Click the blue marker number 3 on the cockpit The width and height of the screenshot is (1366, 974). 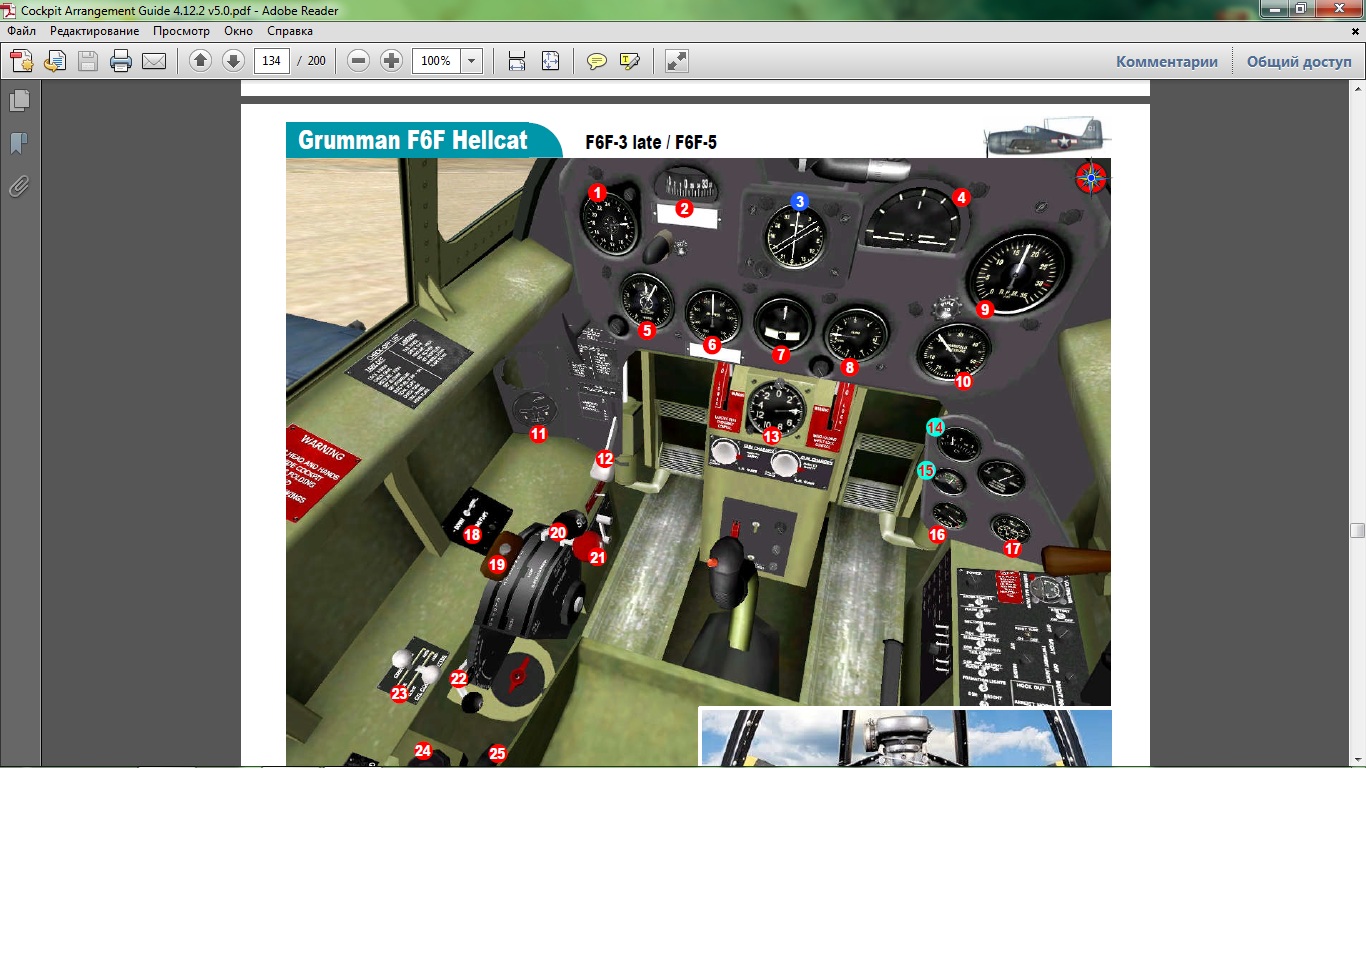[799, 202]
